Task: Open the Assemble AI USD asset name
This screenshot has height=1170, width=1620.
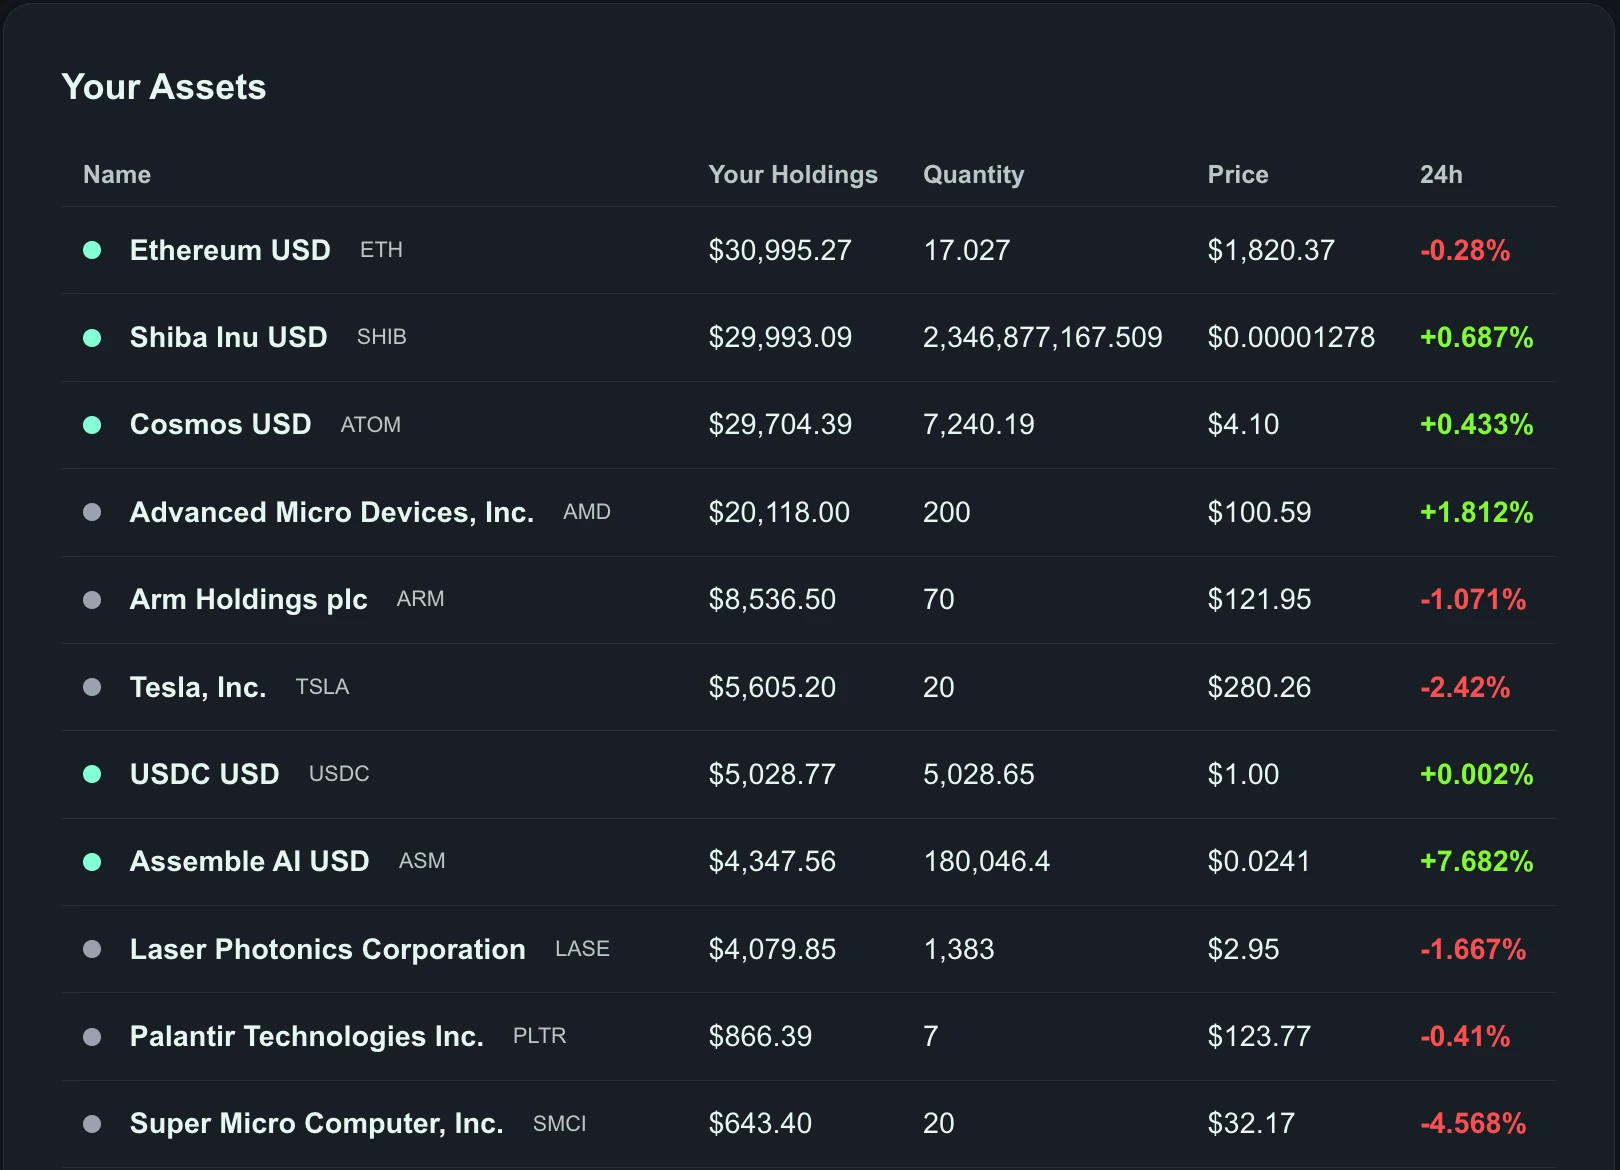Action: pyautogui.click(x=250, y=862)
